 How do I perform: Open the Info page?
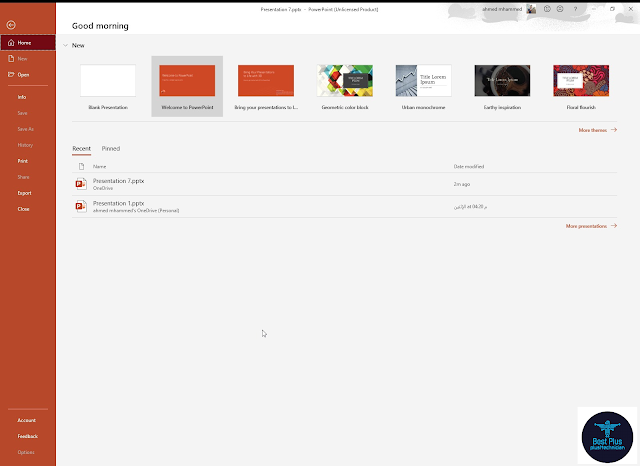click(x=22, y=97)
